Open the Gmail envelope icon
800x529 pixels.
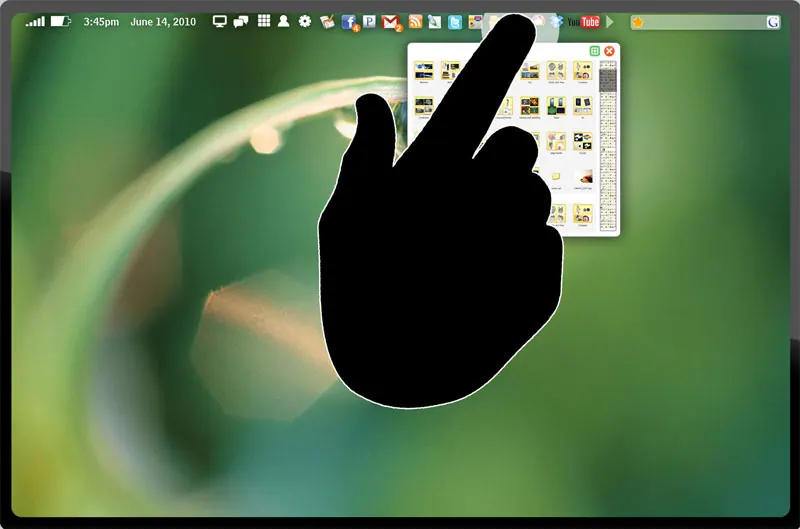pyautogui.click(x=391, y=22)
